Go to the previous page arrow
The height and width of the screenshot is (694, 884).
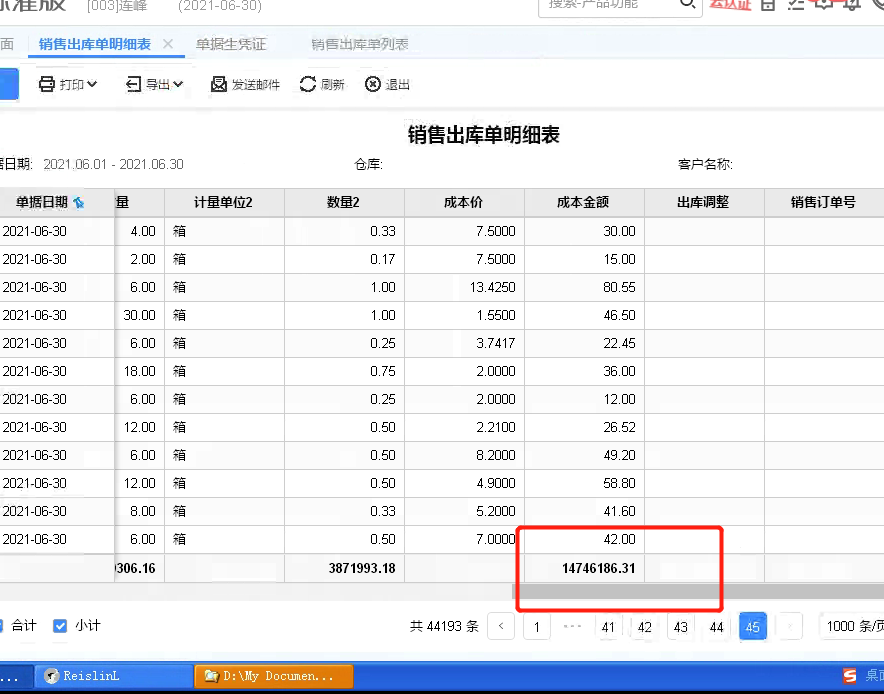[501, 626]
